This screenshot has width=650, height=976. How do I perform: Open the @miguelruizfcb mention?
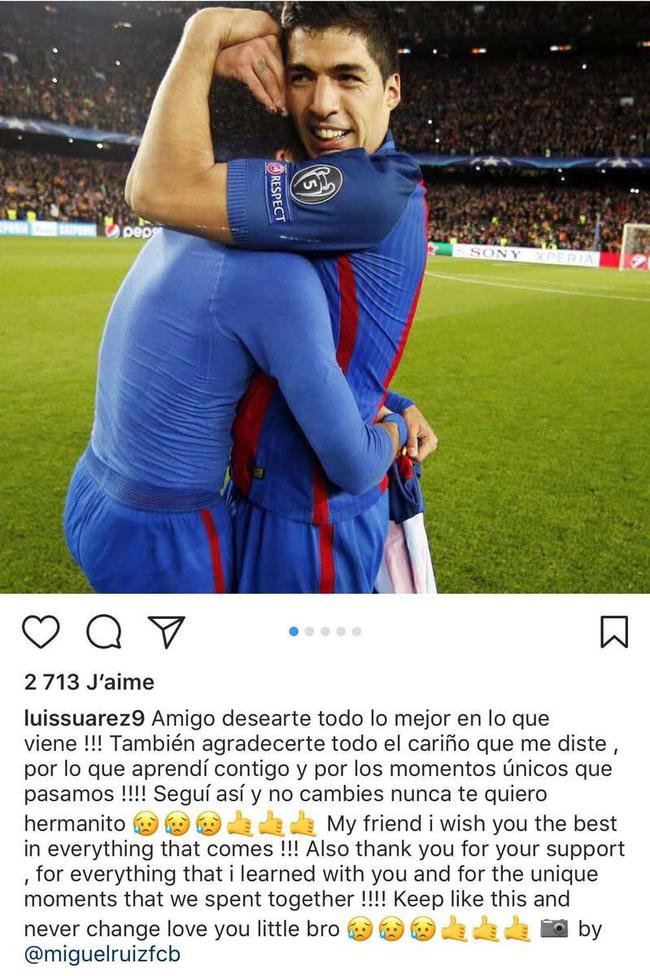(102, 954)
